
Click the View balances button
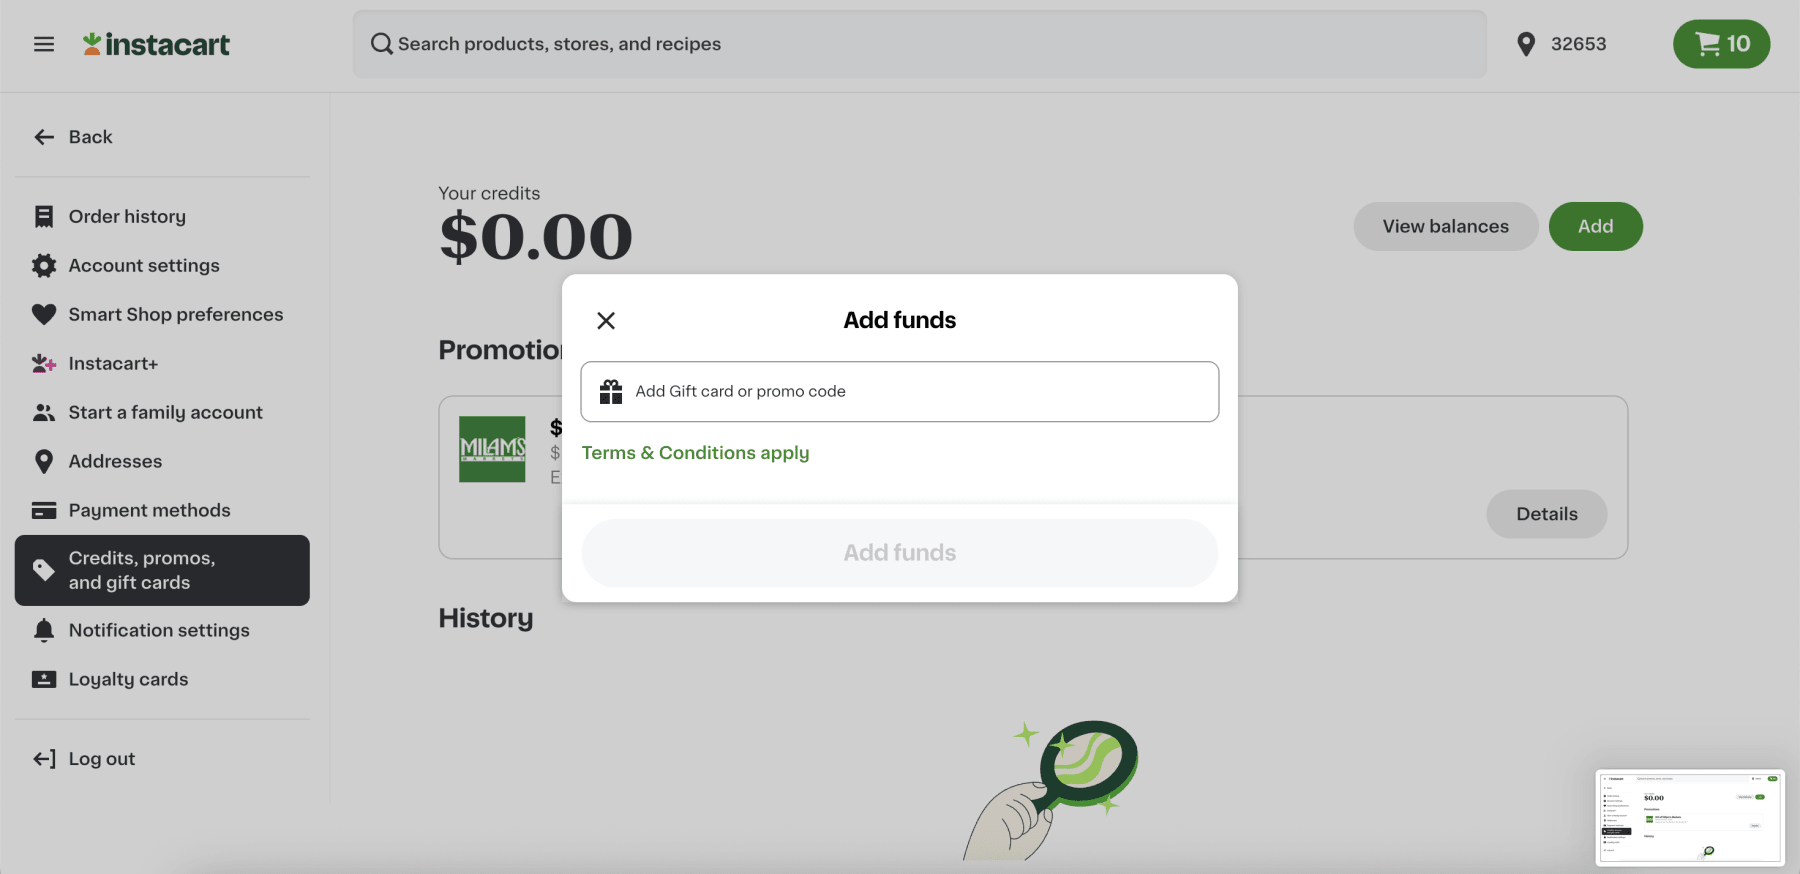pyautogui.click(x=1445, y=227)
